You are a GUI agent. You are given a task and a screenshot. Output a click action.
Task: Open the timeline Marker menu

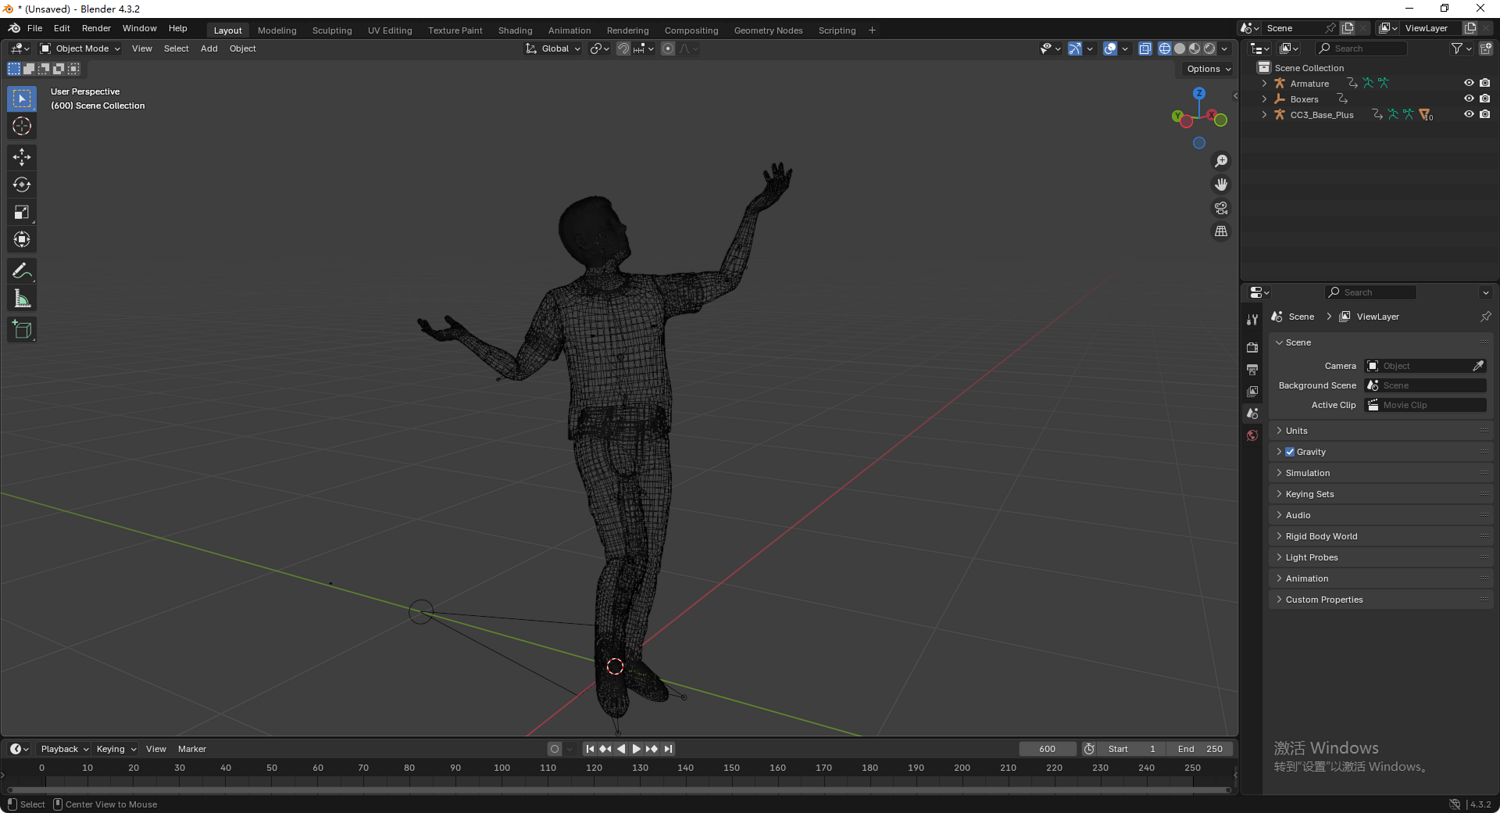[x=192, y=749]
